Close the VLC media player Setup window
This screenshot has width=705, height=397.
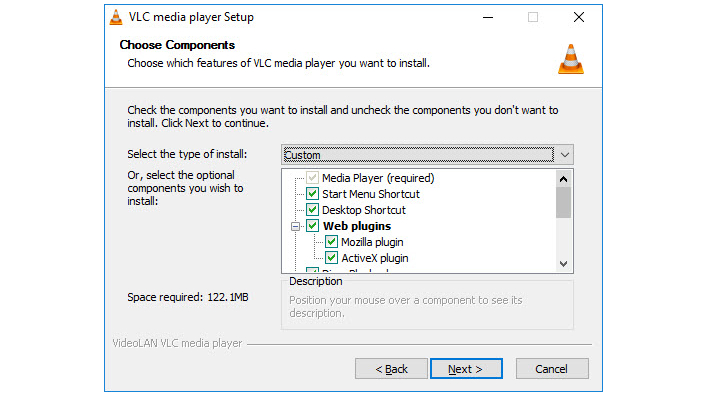(579, 18)
